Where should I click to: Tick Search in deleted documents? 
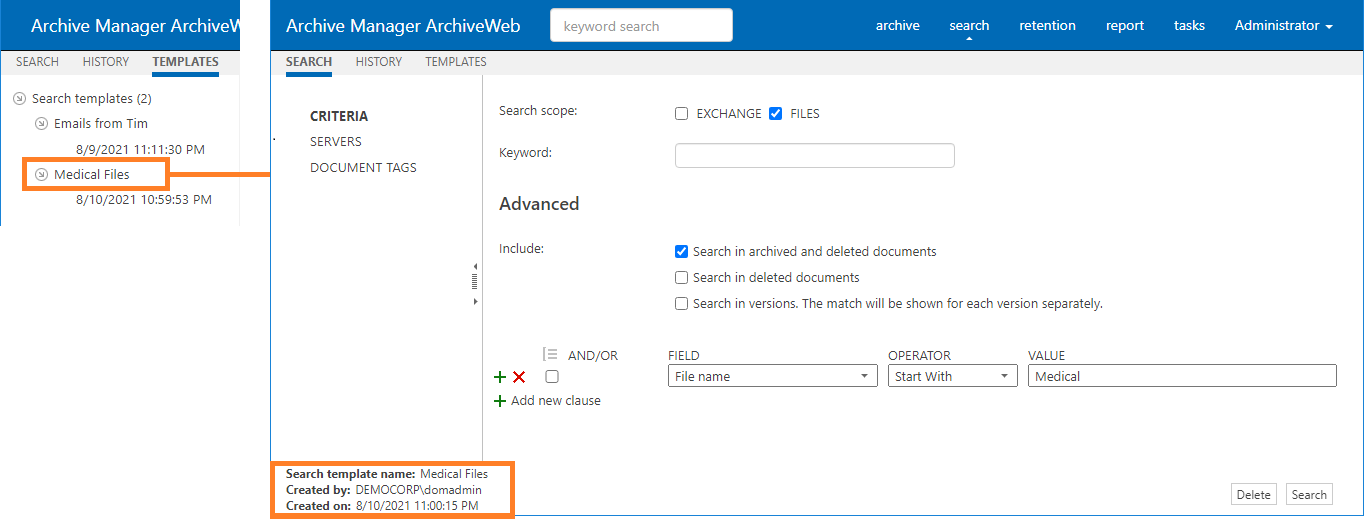(682, 278)
